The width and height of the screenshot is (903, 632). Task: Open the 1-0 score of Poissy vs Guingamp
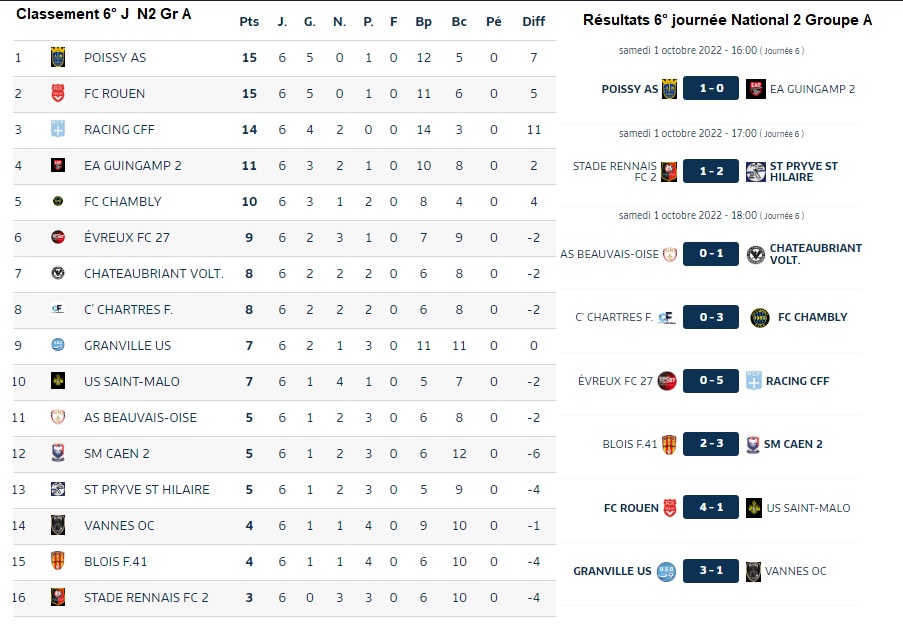711,88
